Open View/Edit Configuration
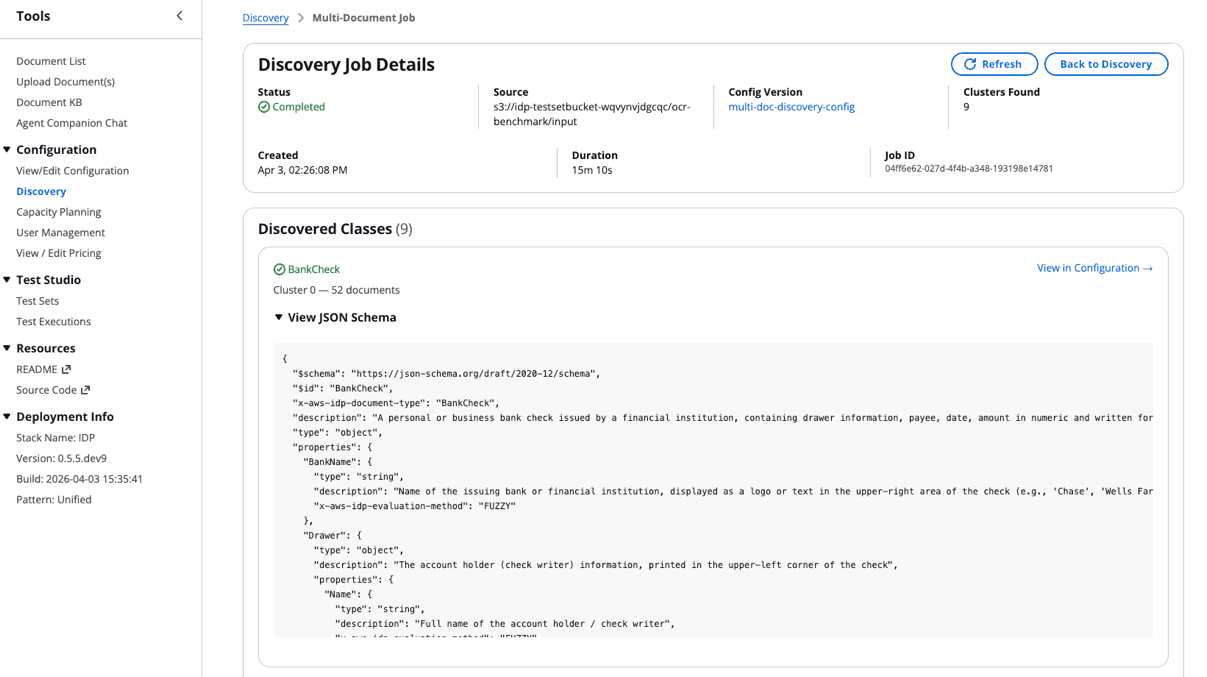Viewport: 1207px width, 677px height. [72, 171]
